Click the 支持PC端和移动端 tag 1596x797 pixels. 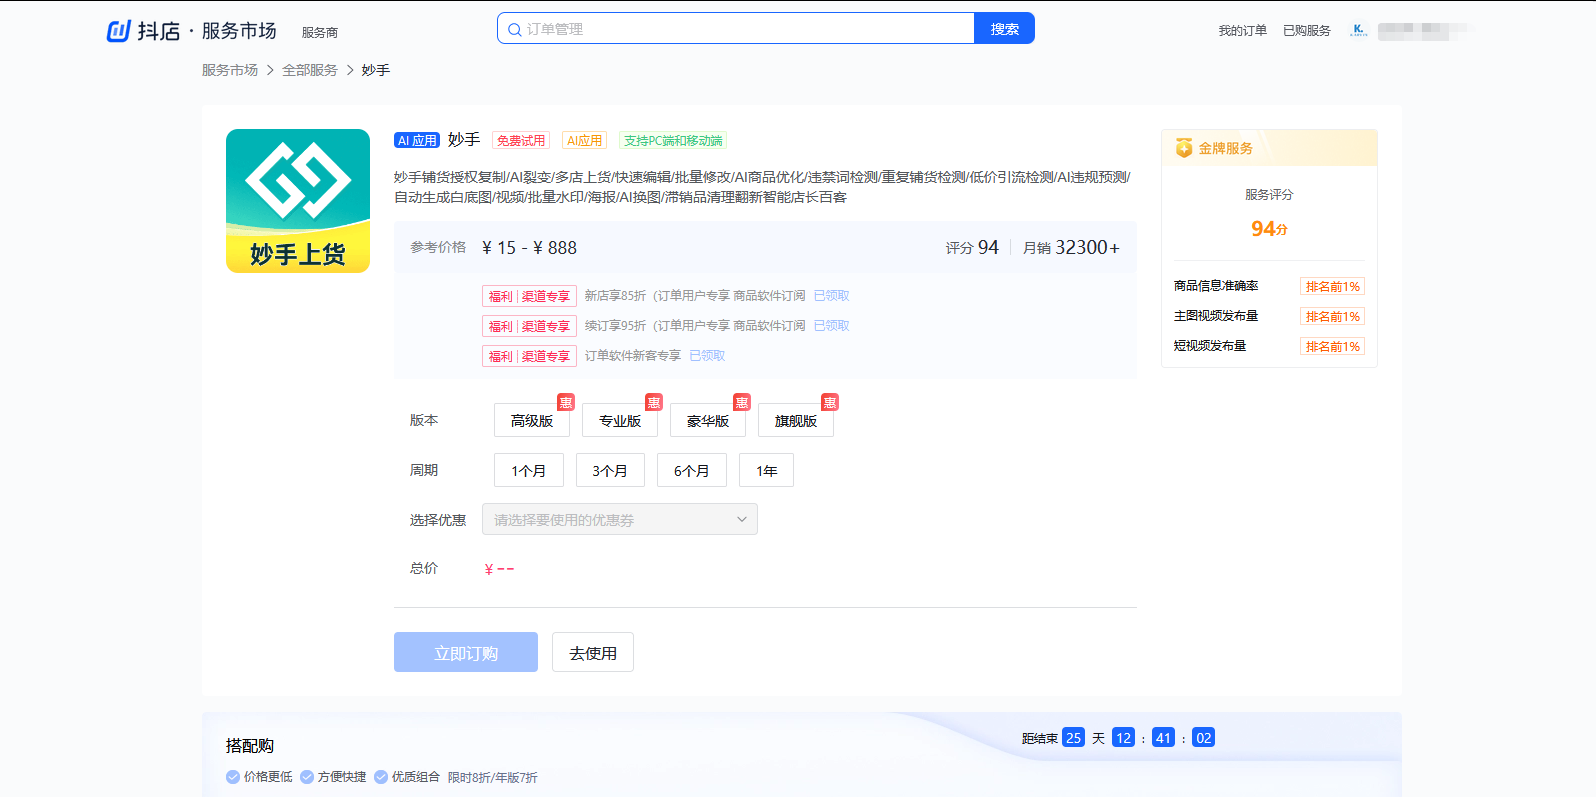[673, 141]
